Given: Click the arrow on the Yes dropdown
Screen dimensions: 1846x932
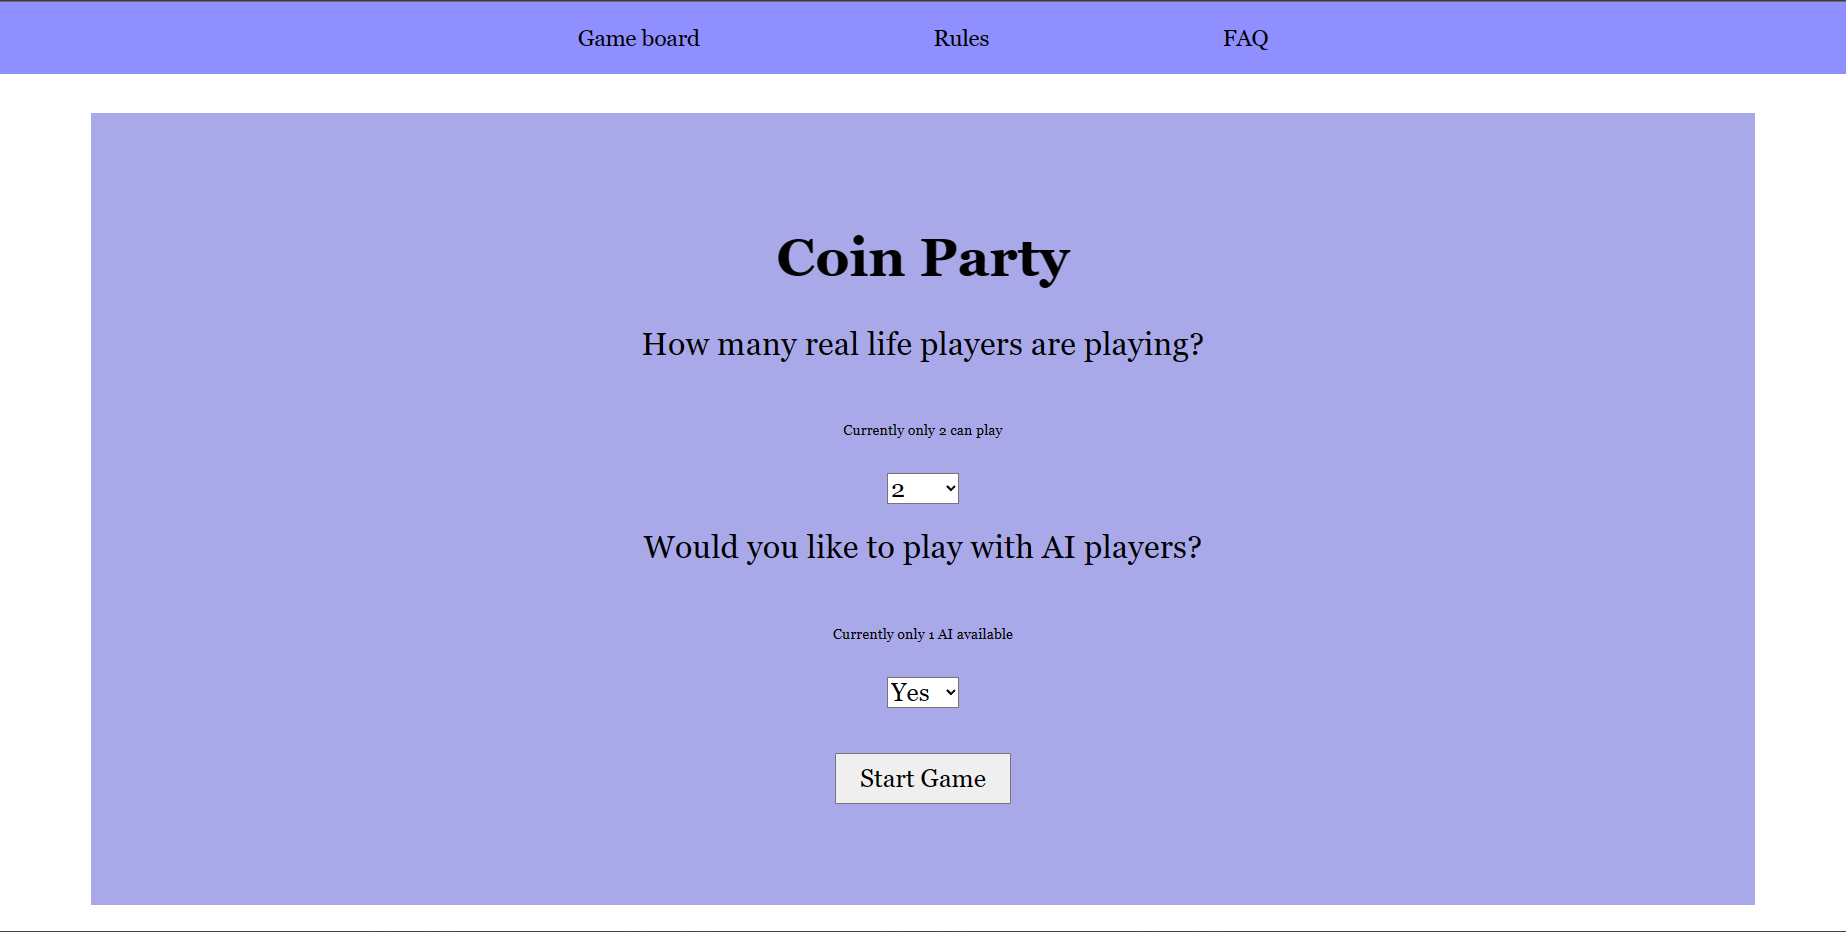Looking at the screenshot, I should pyautogui.click(x=950, y=692).
